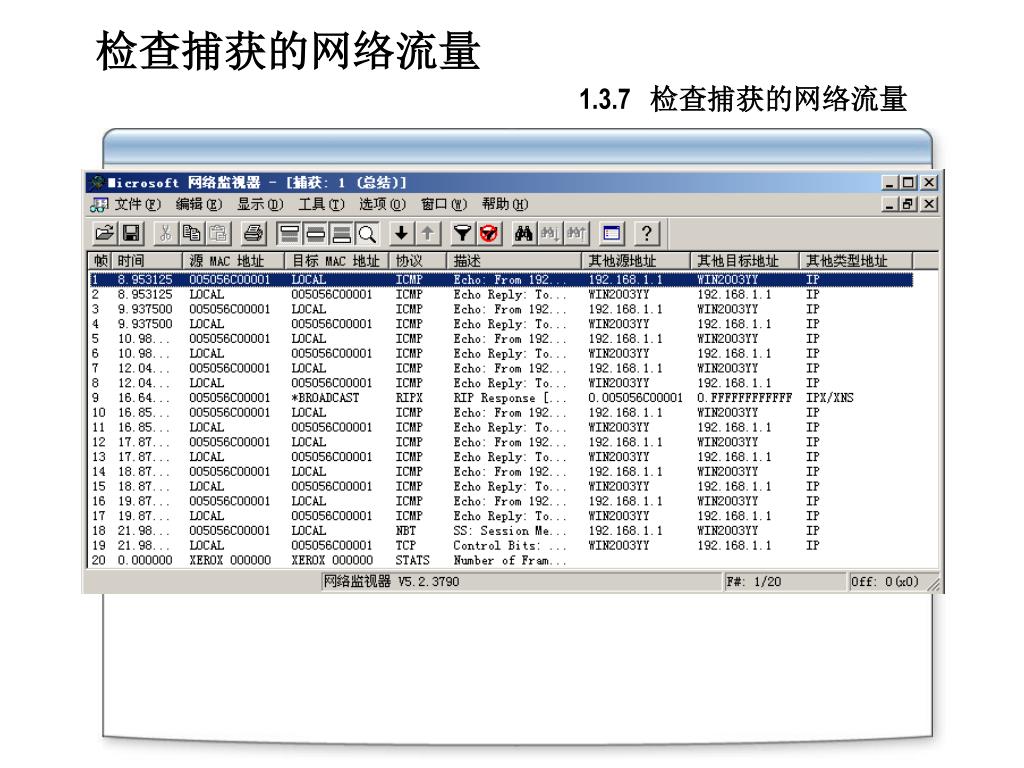Click the 'SS: Session Me...' description

click(510, 531)
